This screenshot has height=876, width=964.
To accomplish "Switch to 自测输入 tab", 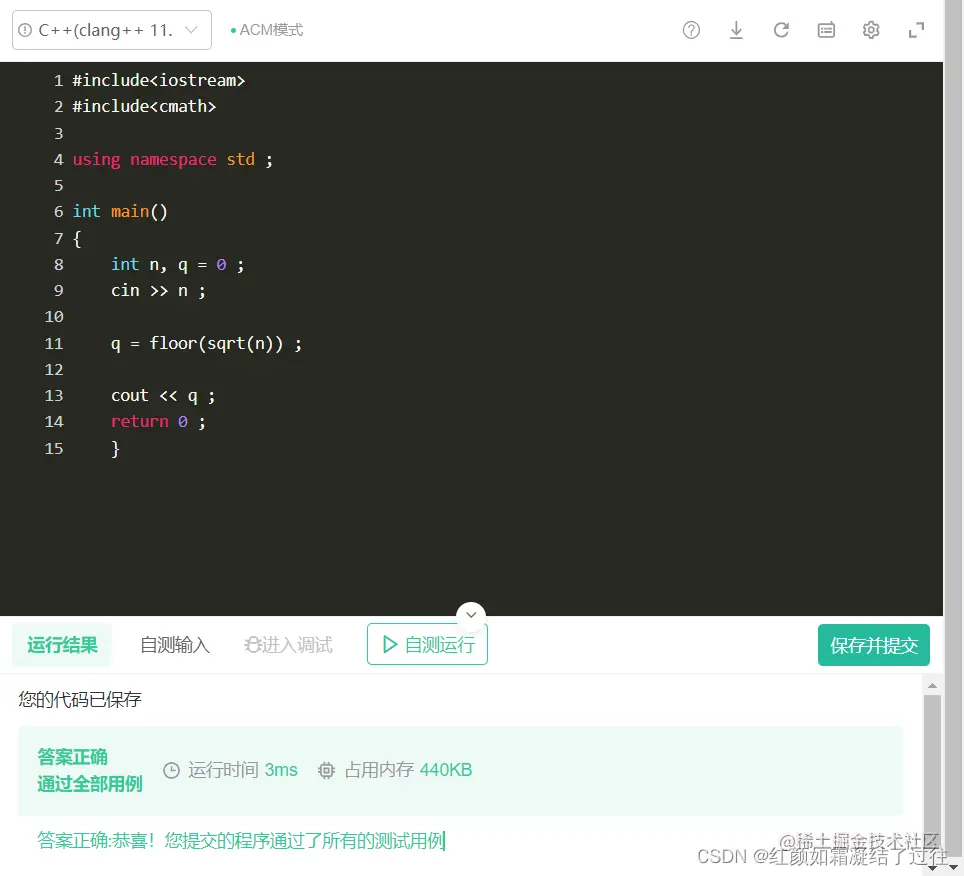I will pyautogui.click(x=175, y=645).
